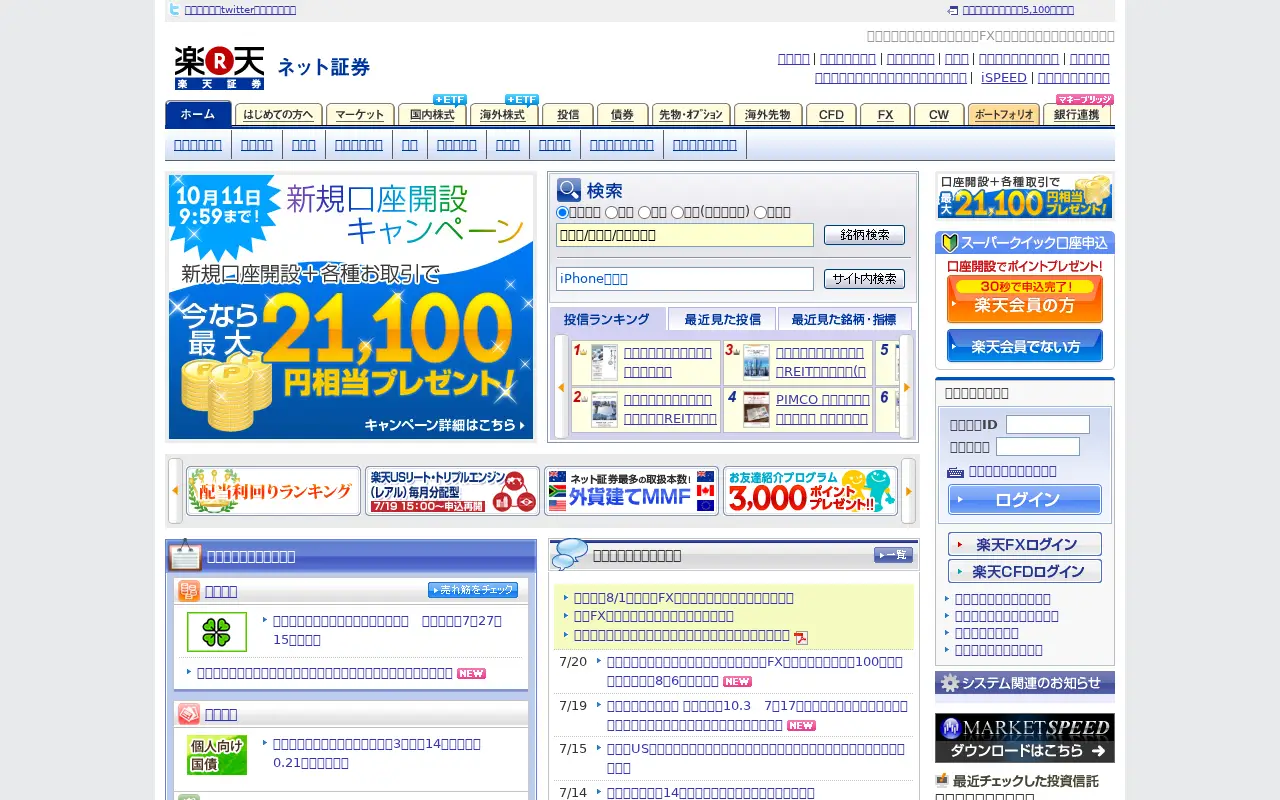This screenshot has width=1280, height=800.
Task: Click the four-leaf clover thumbnail
Action: (x=217, y=632)
